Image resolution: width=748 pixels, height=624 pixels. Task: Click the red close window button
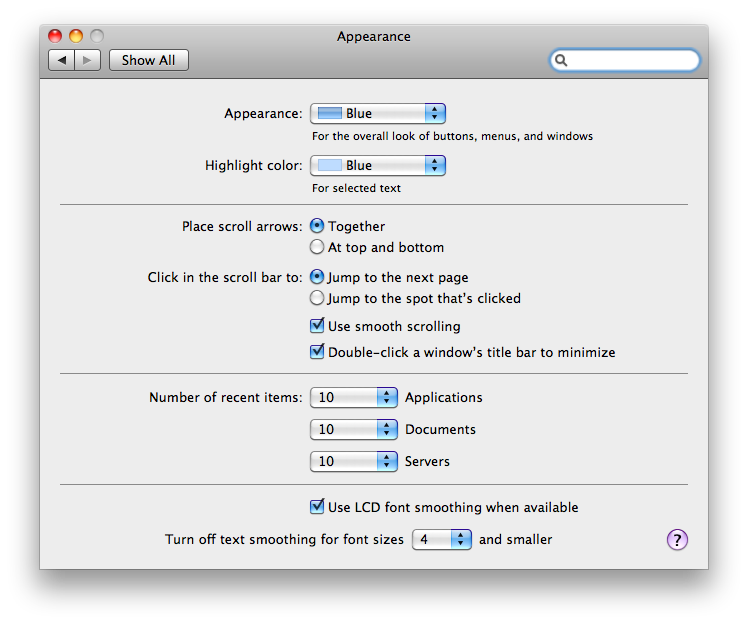coord(57,37)
